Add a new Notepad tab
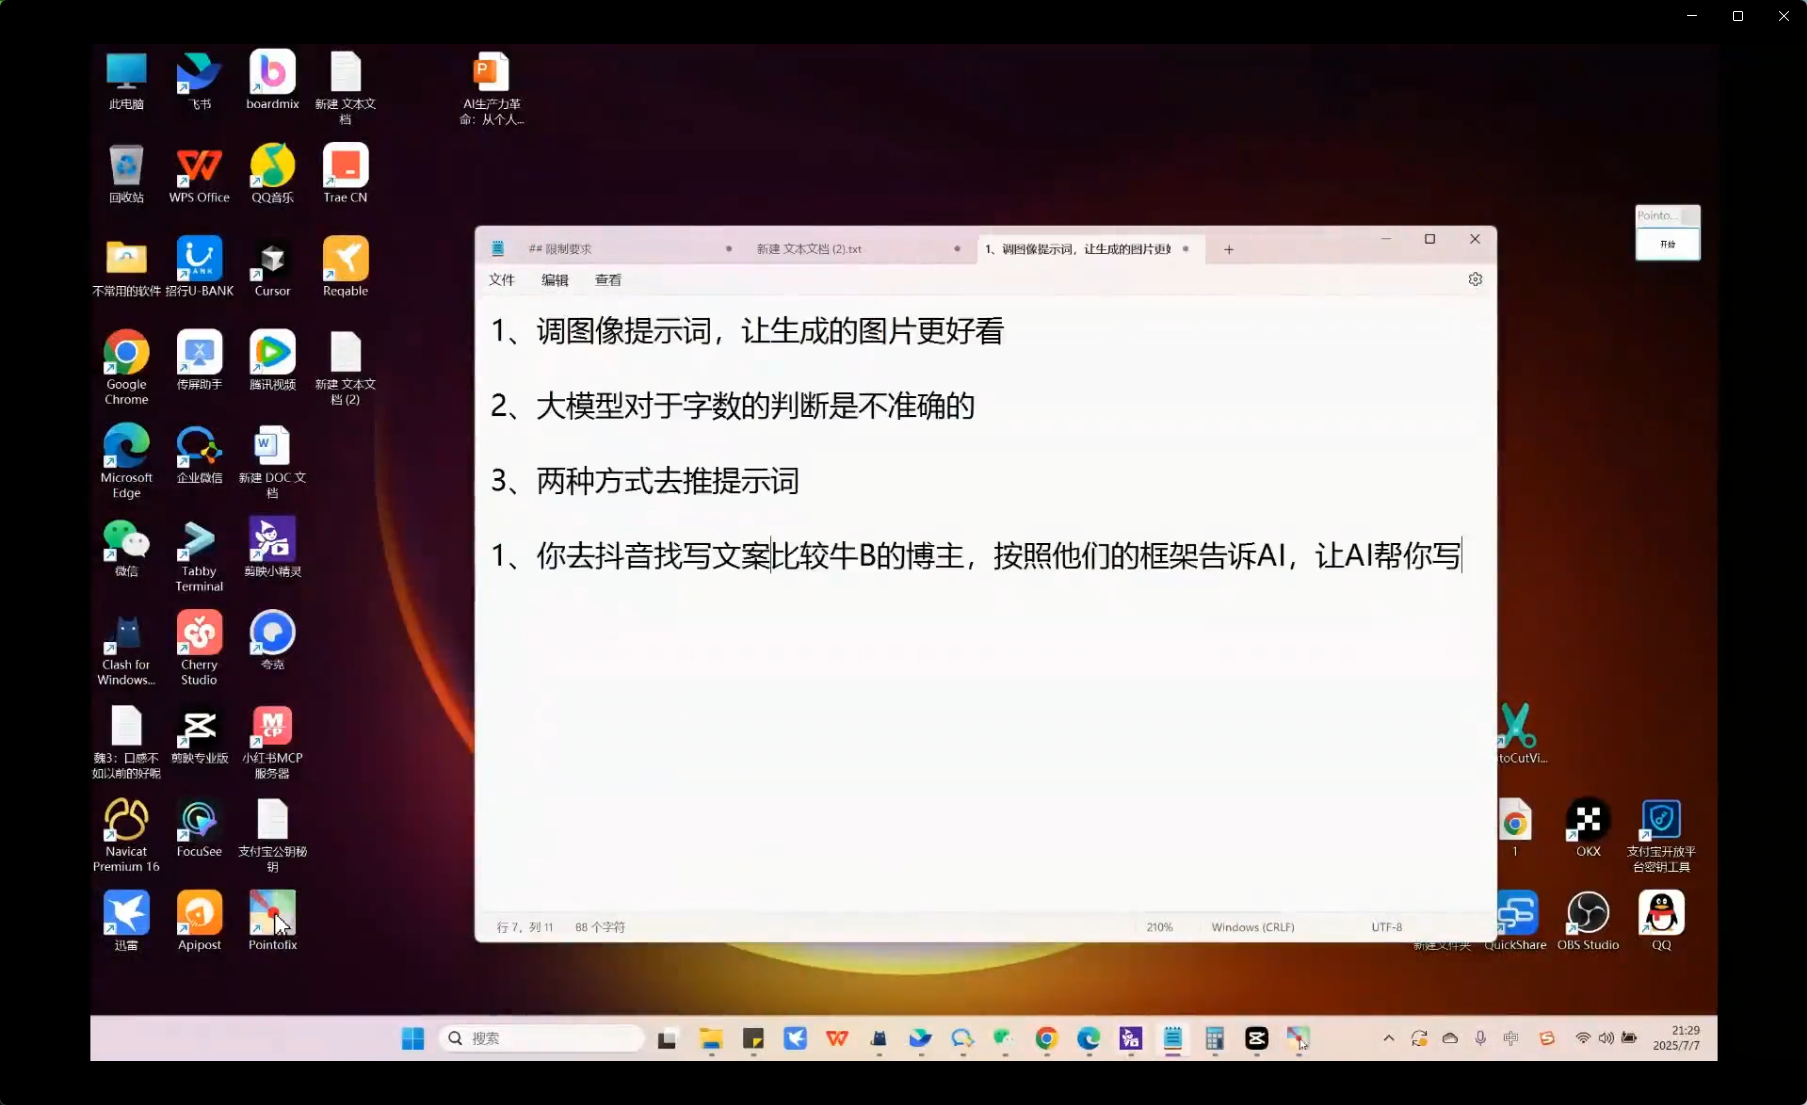 tap(1229, 250)
